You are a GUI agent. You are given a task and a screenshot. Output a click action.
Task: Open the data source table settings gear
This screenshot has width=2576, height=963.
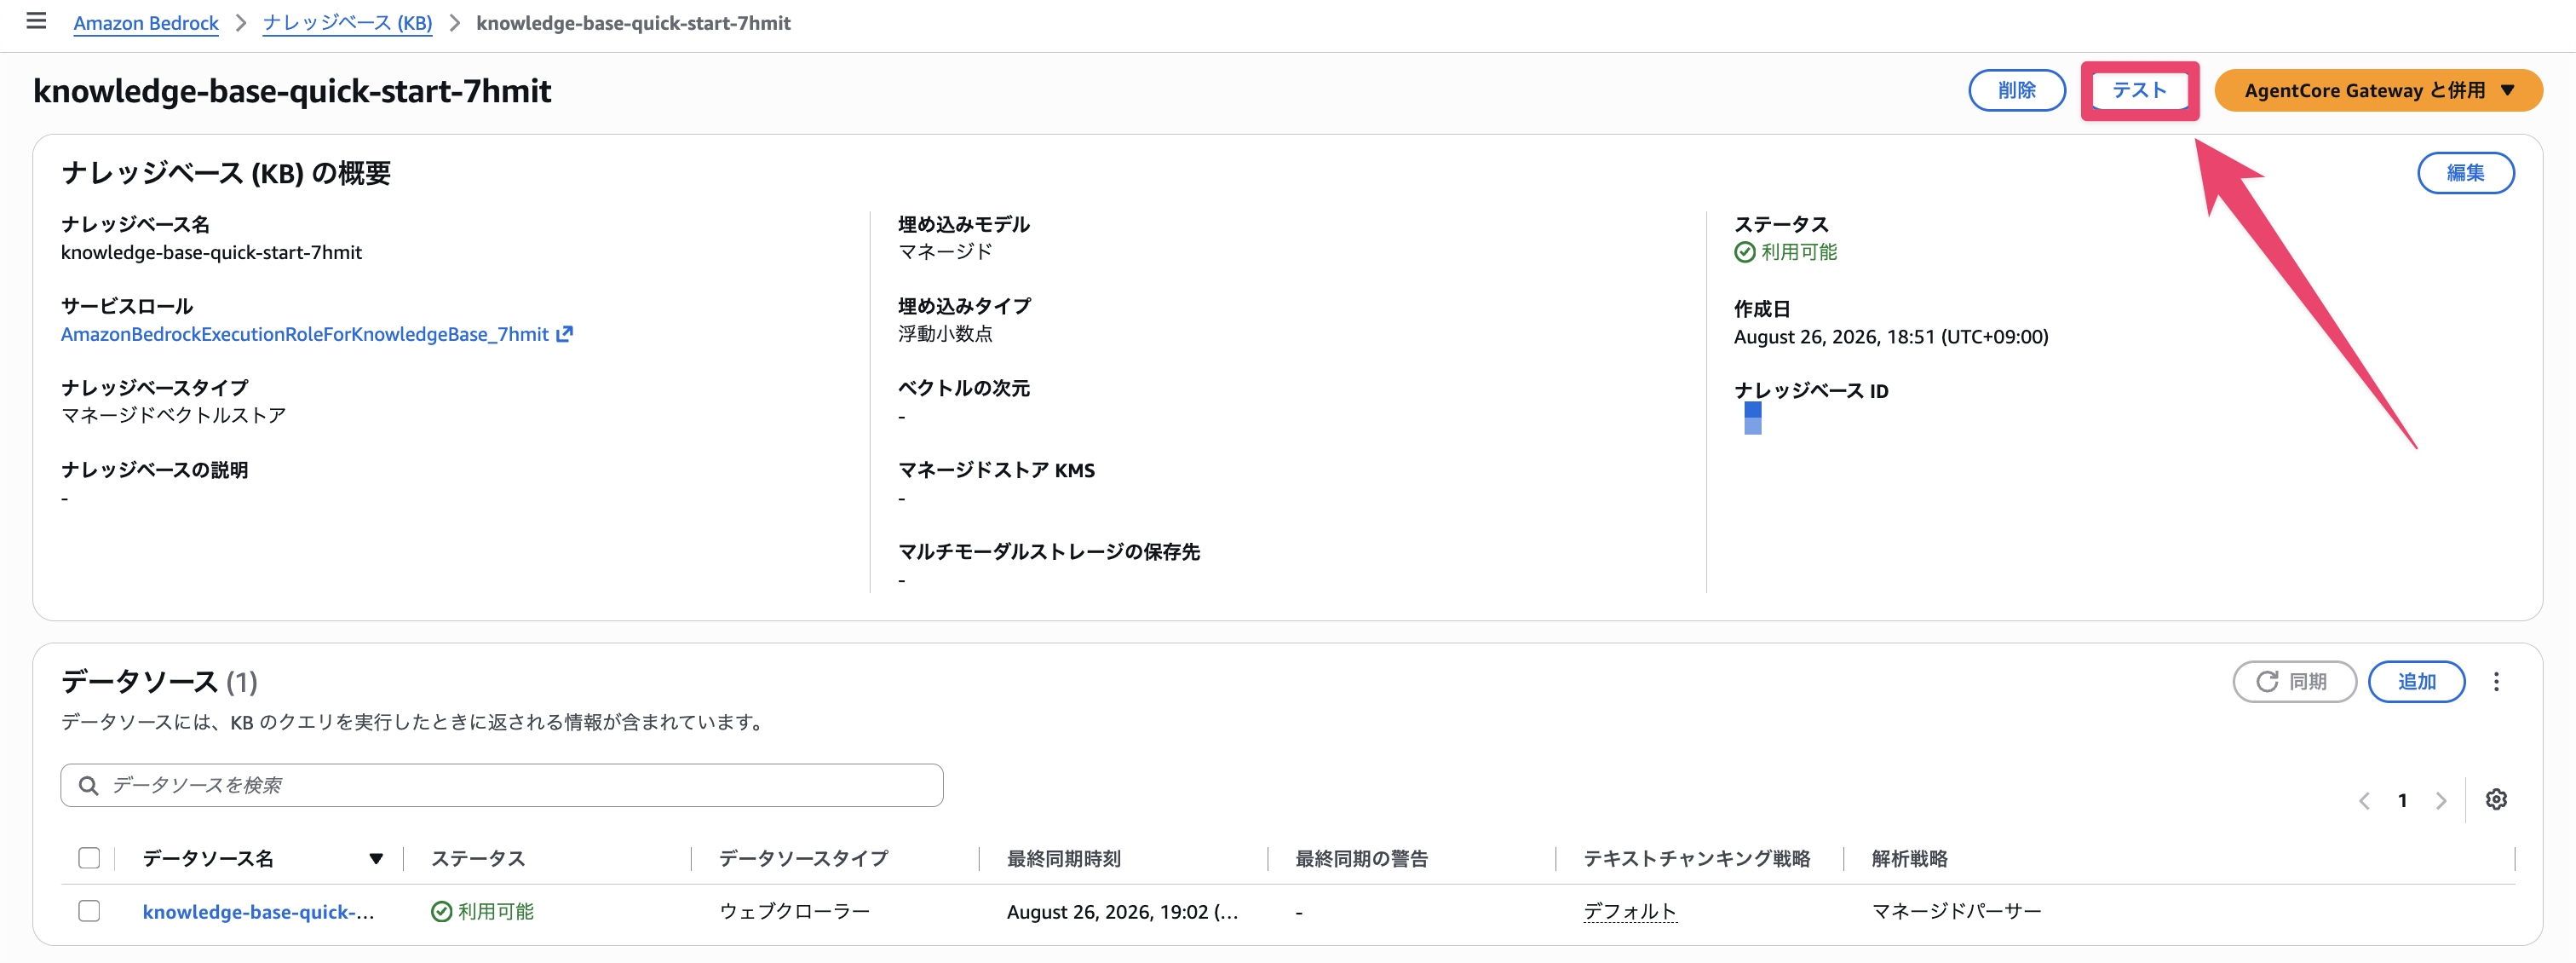tap(2496, 799)
